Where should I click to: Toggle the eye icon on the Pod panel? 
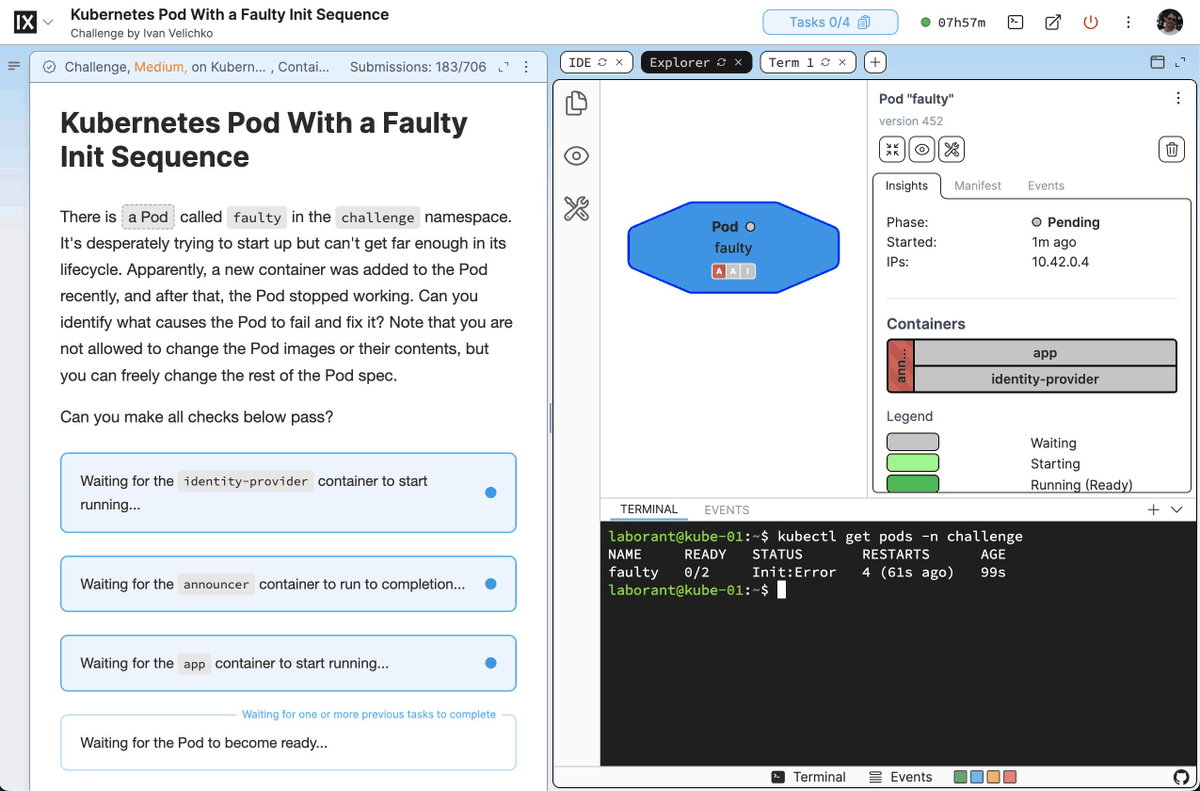tap(921, 149)
